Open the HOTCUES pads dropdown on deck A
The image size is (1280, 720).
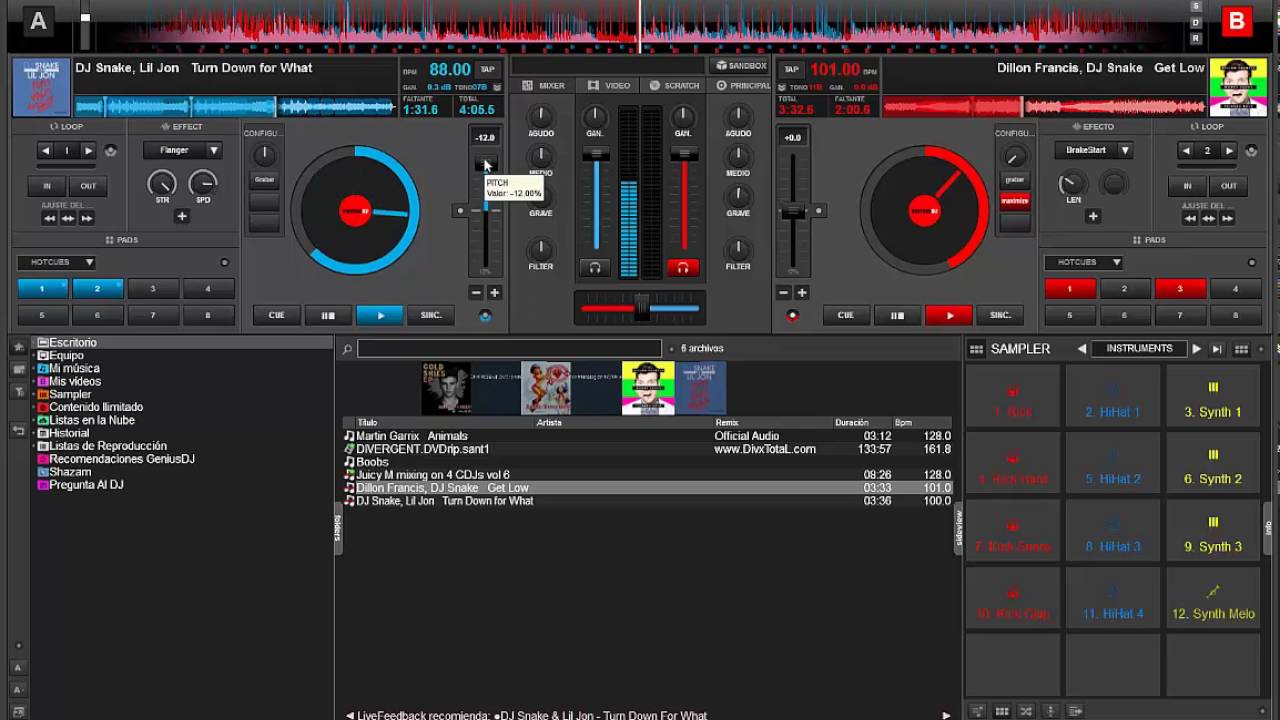56,262
